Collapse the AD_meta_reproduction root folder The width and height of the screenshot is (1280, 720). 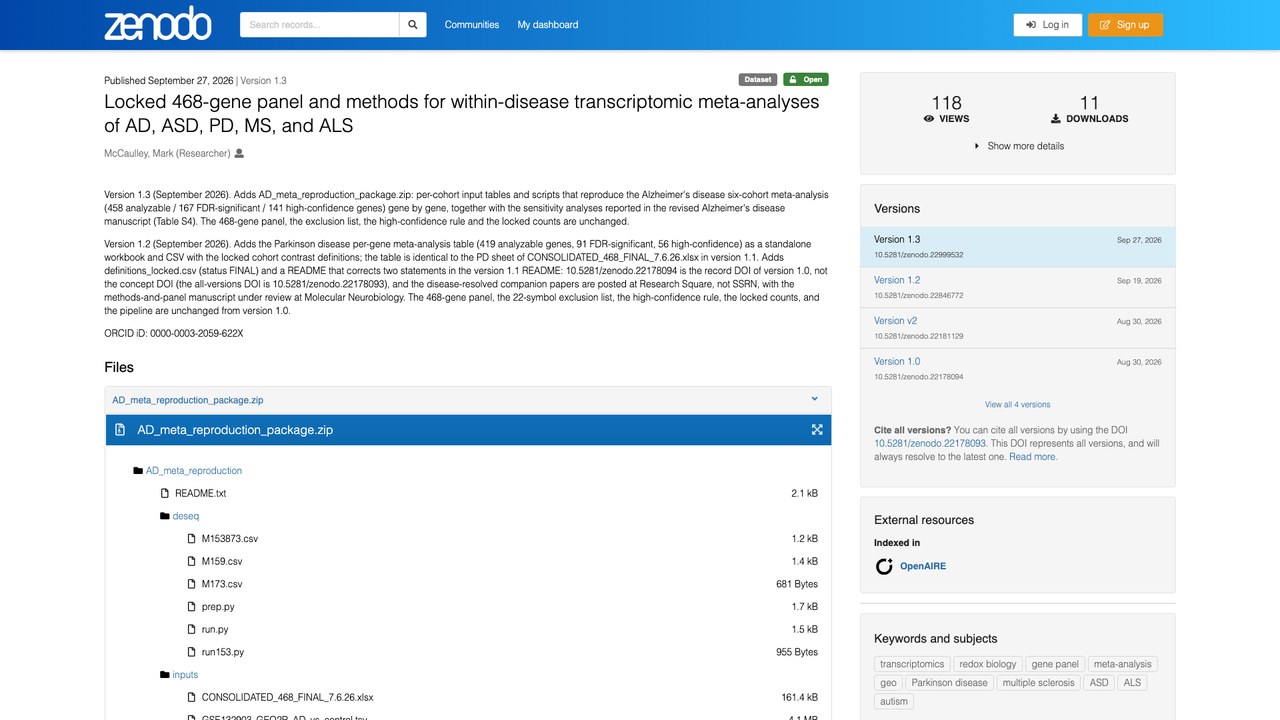coord(138,471)
